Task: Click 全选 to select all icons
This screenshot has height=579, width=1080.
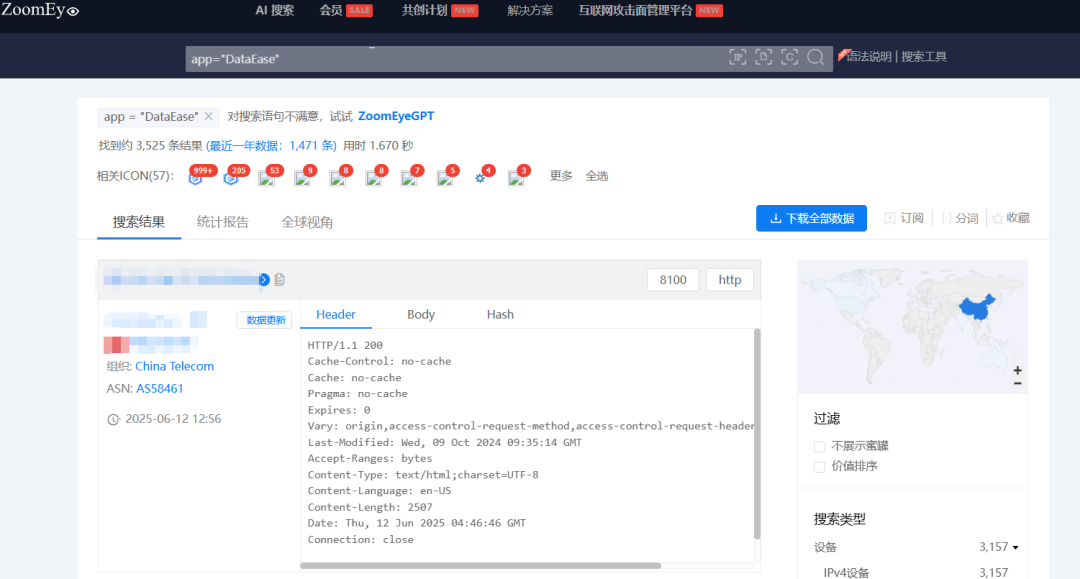Action: (596, 176)
